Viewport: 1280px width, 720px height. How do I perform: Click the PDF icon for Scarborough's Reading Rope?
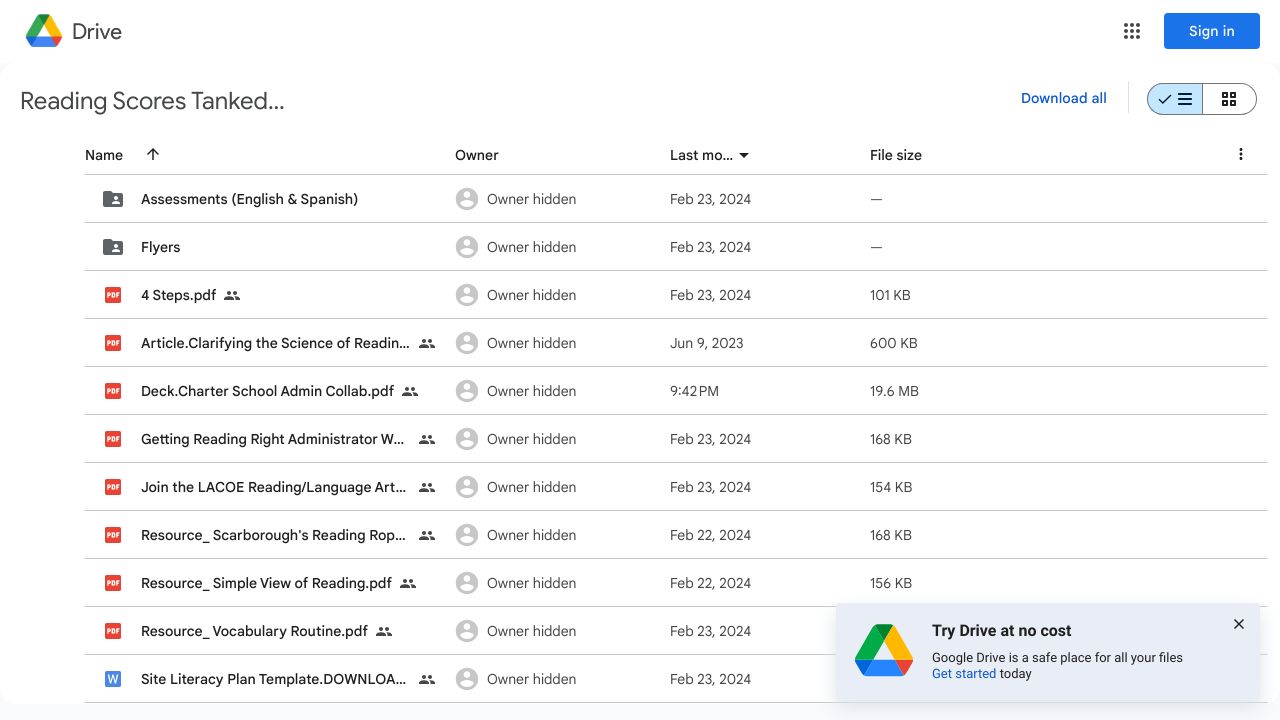(113, 535)
